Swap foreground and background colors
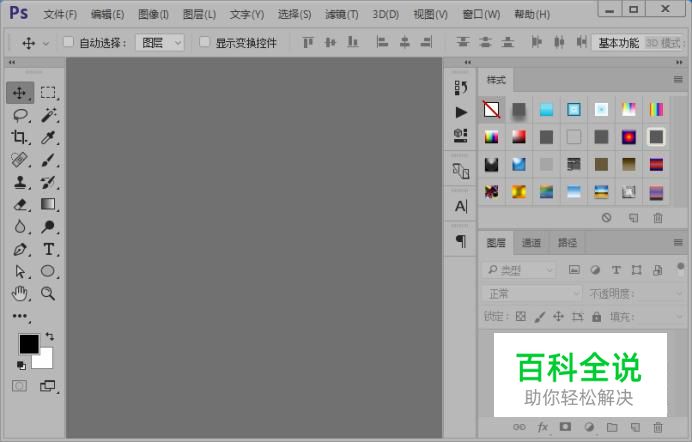 (x=49, y=337)
